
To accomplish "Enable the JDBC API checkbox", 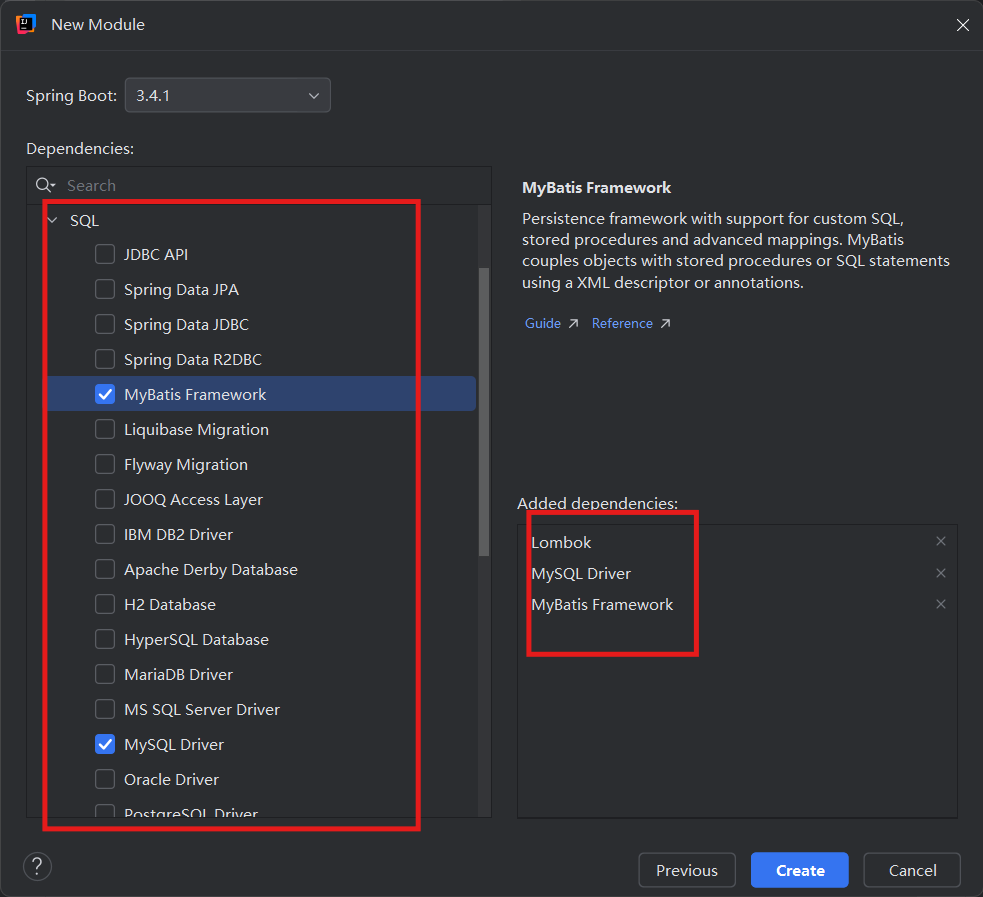I will (x=105, y=254).
